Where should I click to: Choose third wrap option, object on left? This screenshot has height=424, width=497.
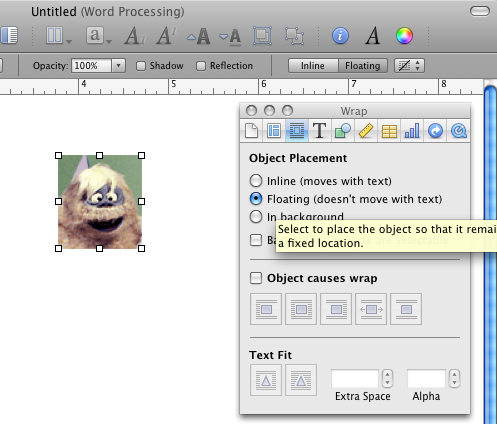coord(336,309)
